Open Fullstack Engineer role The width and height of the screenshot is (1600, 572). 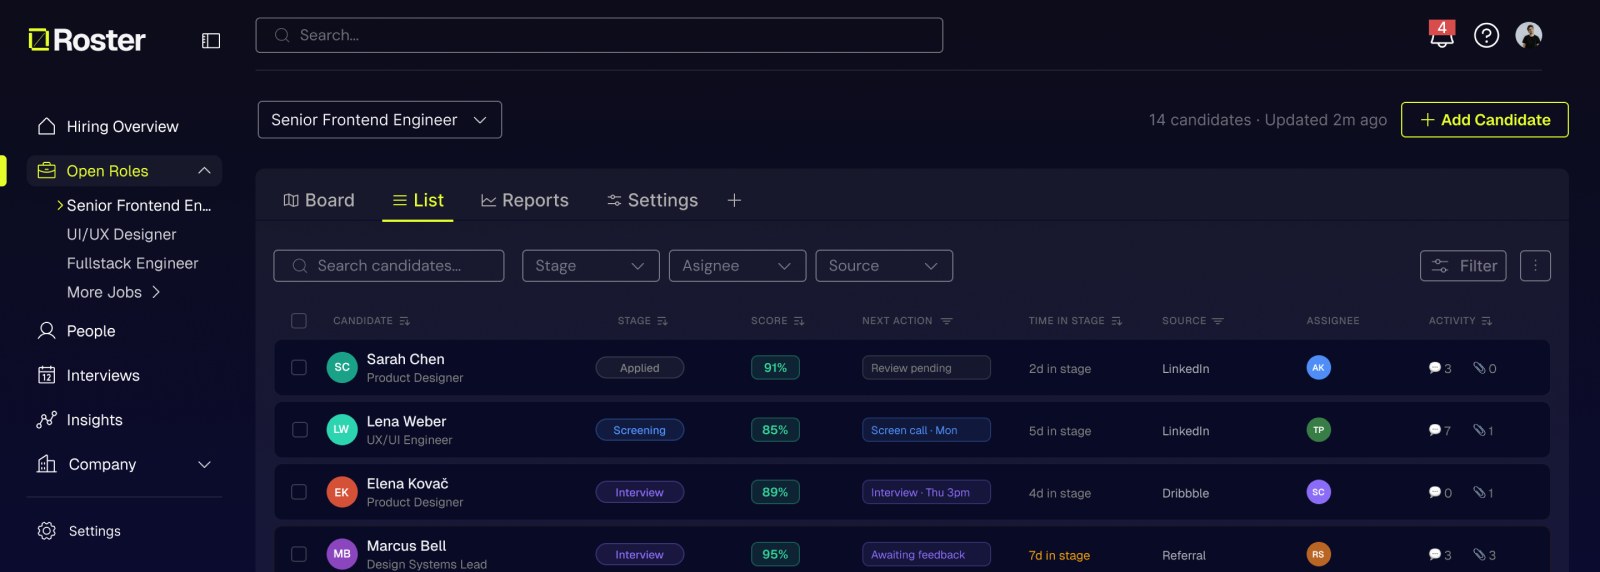tap(132, 263)
